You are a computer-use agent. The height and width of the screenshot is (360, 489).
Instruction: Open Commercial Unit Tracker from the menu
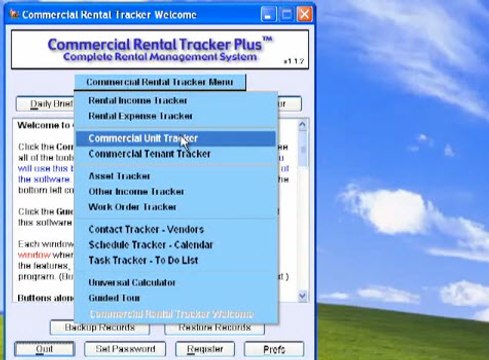(176, 138)
